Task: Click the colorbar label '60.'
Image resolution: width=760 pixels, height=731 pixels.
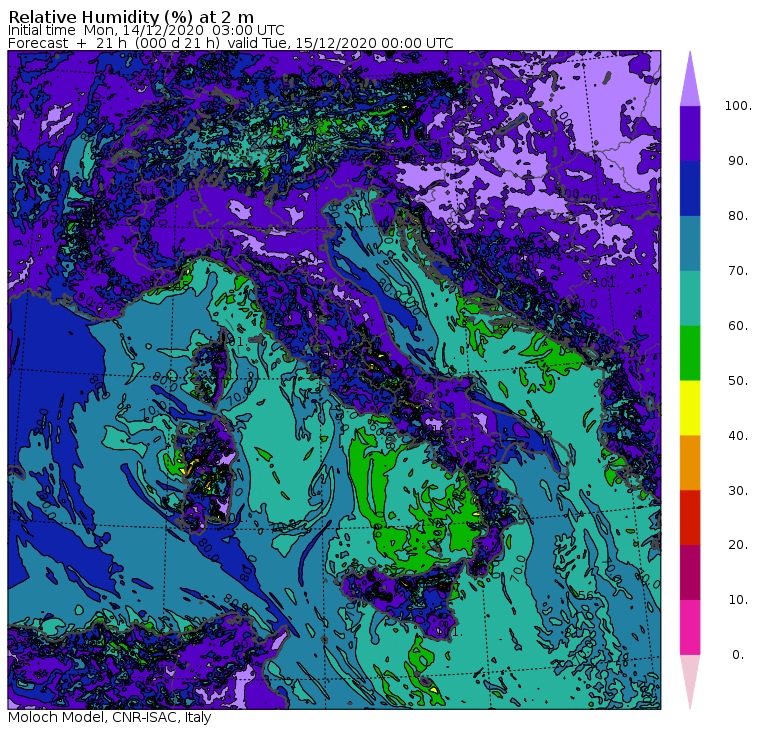Action: [x=738, y=326]
